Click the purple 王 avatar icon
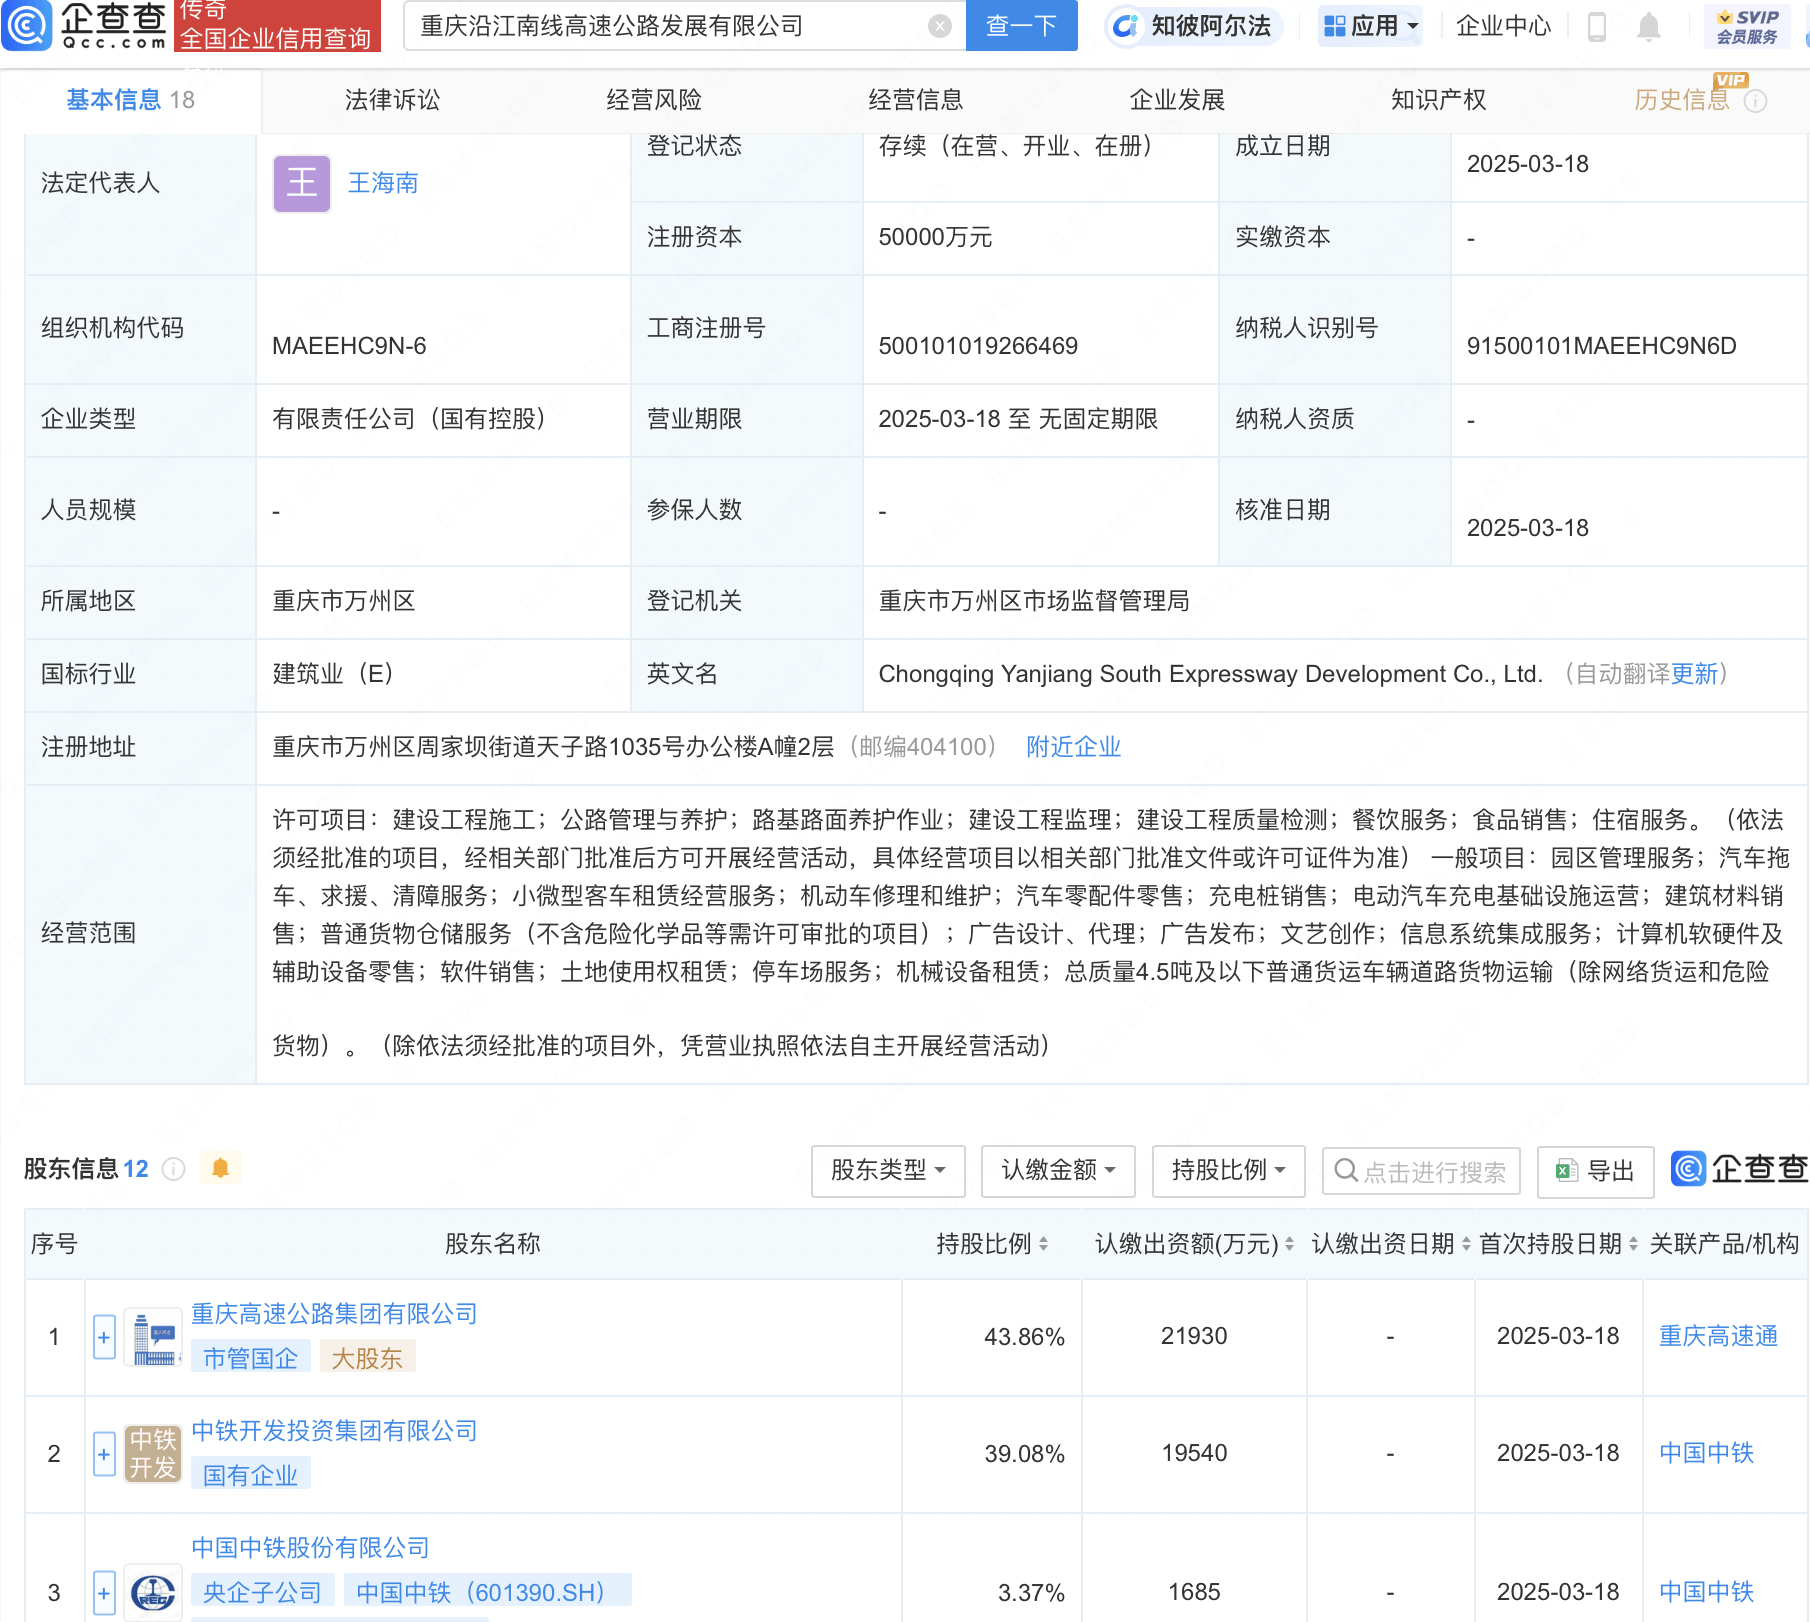 coord(302,183)
